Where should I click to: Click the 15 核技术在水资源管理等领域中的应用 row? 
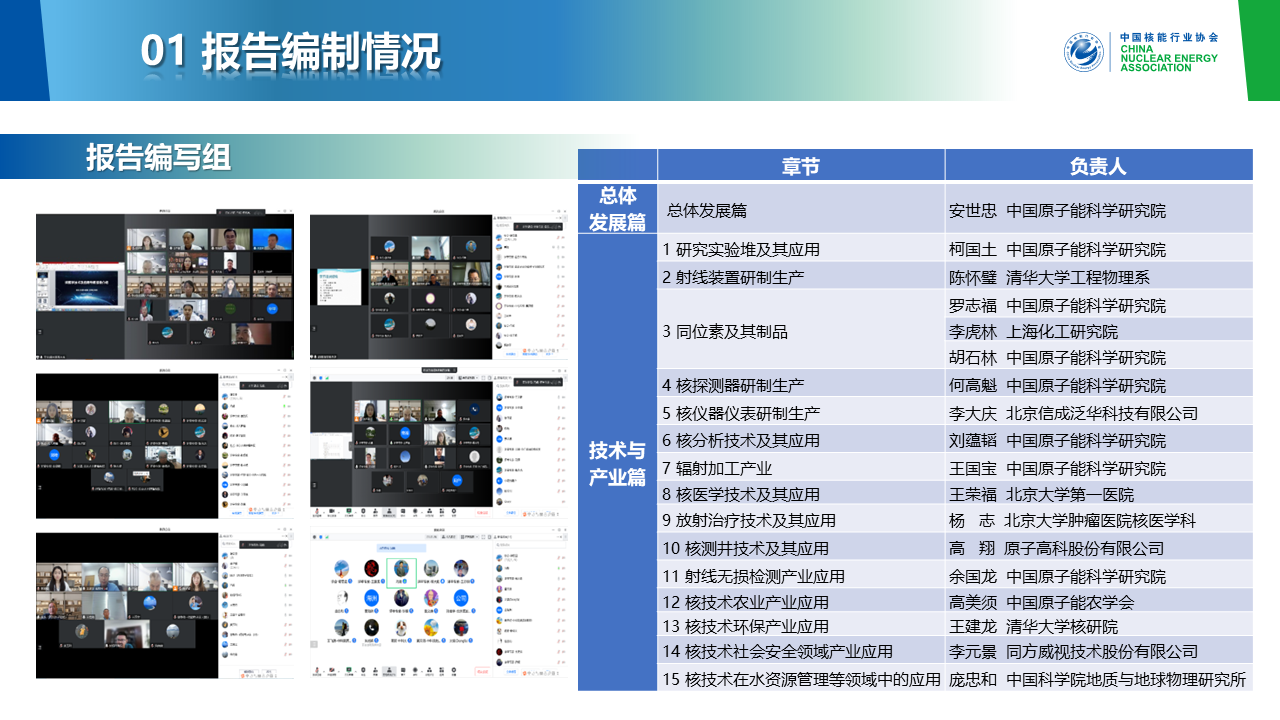tap(801, 679)
